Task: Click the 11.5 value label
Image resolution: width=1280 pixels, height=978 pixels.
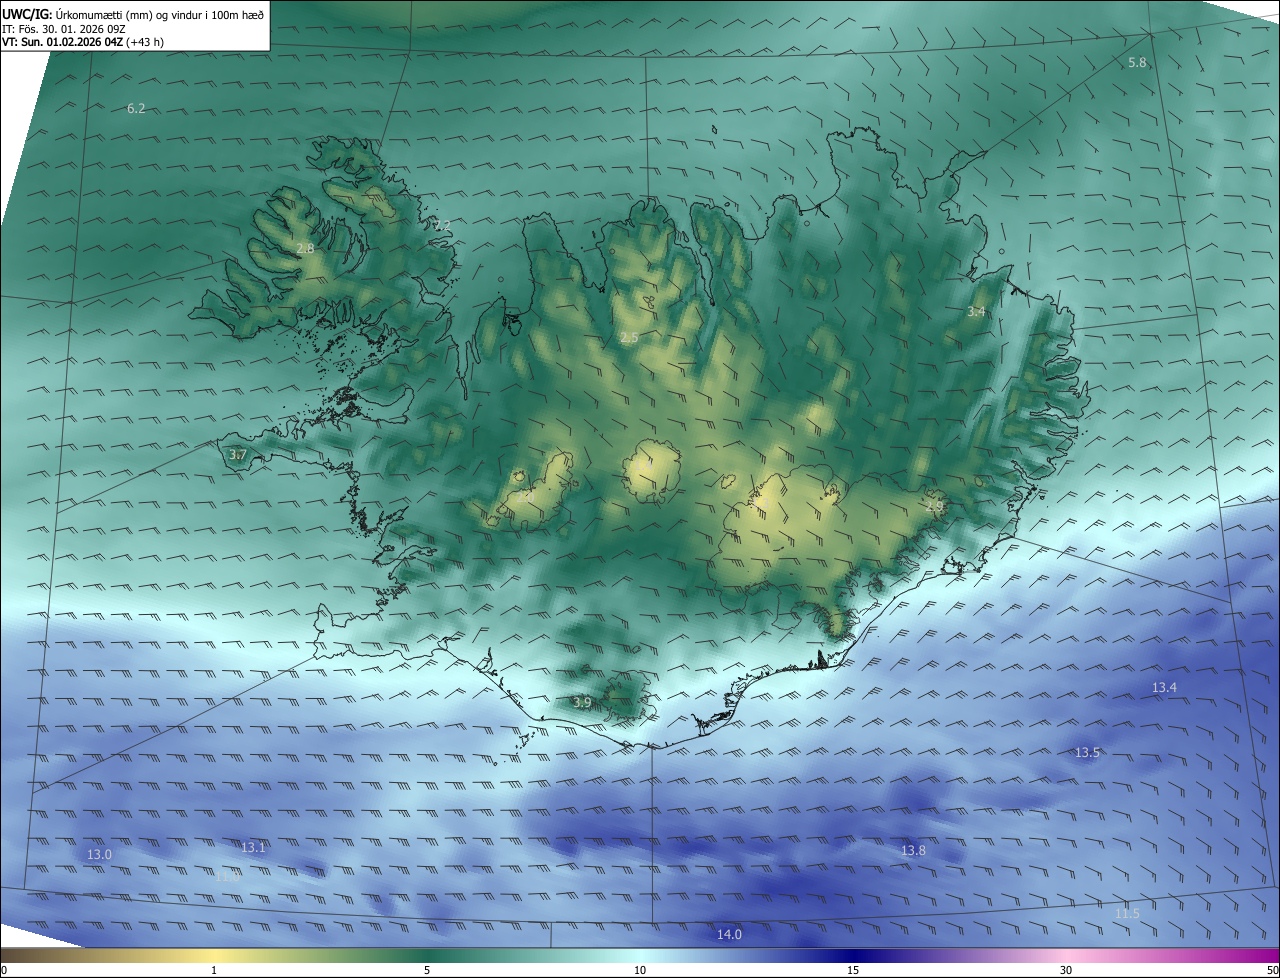Action: tap(1127, 914)
